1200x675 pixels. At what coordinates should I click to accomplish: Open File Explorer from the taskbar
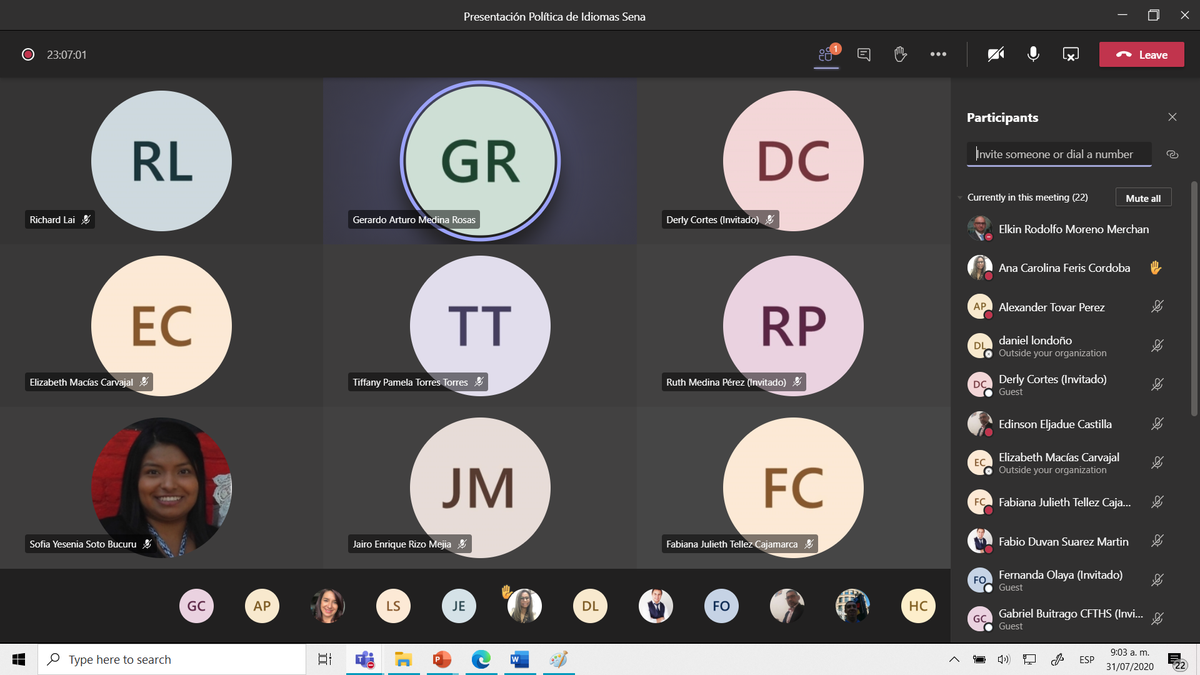tap(403, 659)
